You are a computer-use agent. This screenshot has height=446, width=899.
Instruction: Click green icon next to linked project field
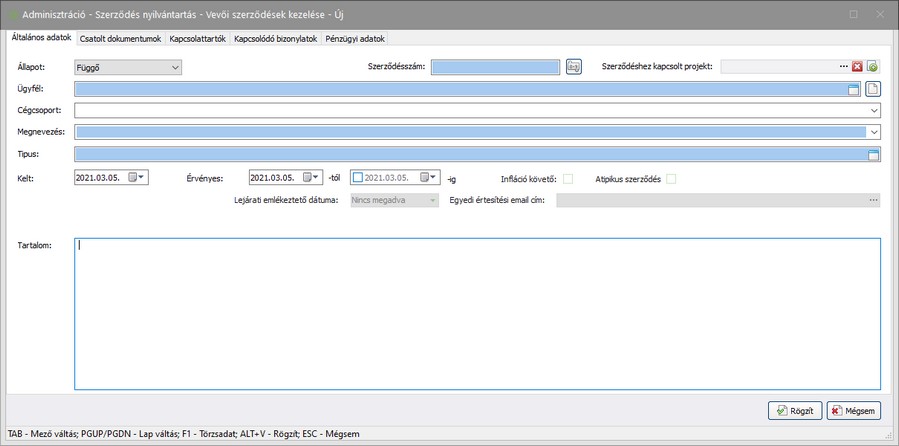[x=873, y=67]
